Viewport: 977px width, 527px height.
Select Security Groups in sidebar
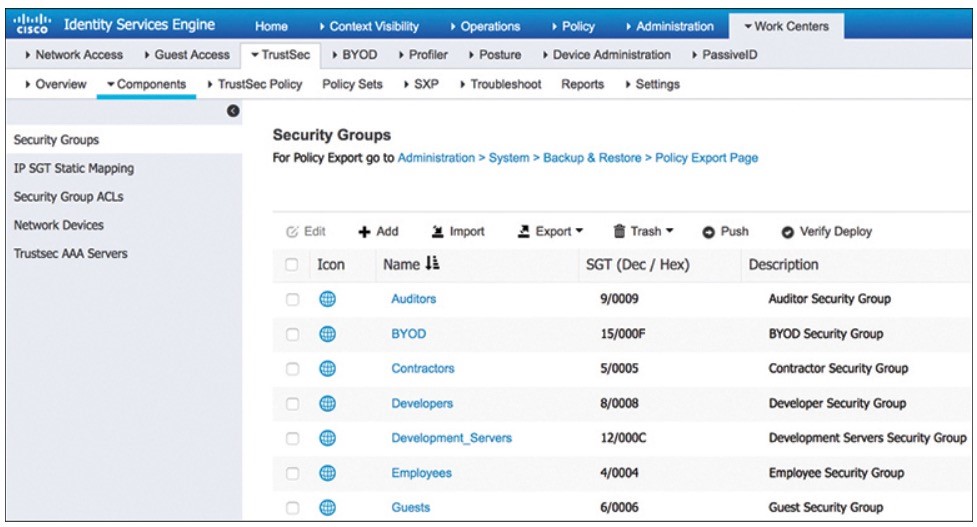pos(123,140)
